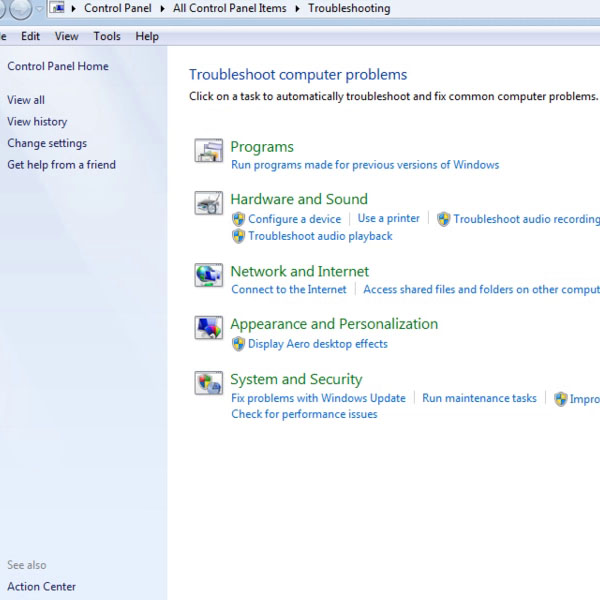Screen dimensions: 600x600
Task: Click Get help from a friend
Action: (x=61, y=165)
